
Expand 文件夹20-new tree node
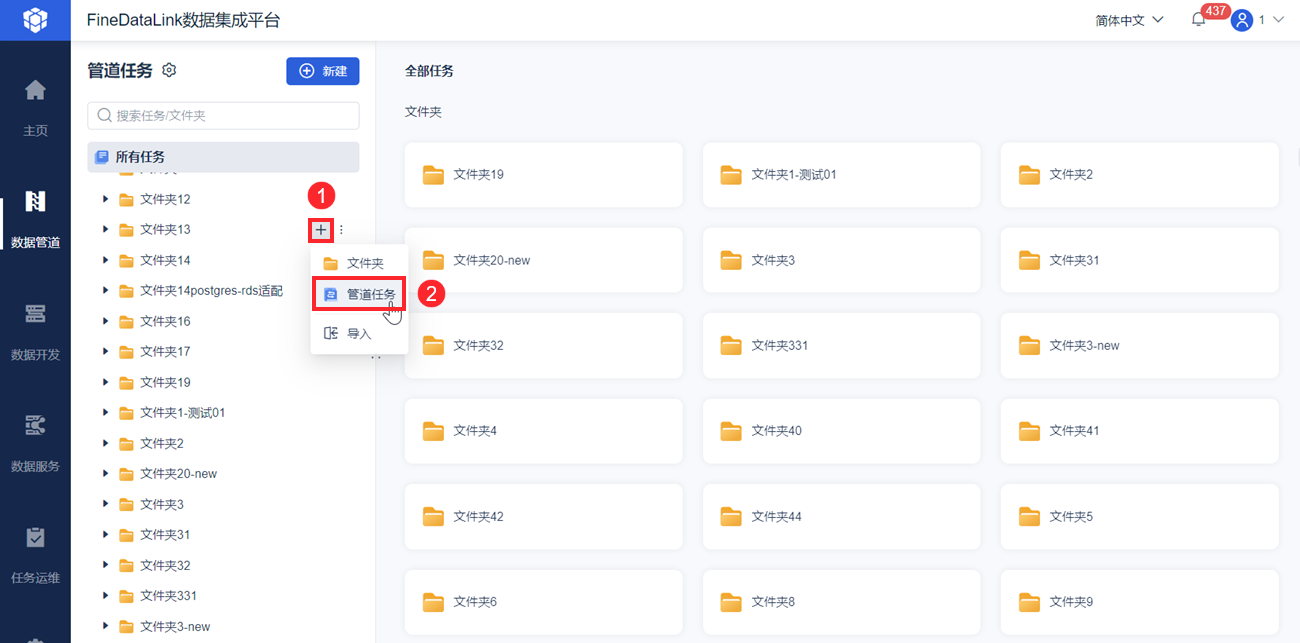click(105, 473)
